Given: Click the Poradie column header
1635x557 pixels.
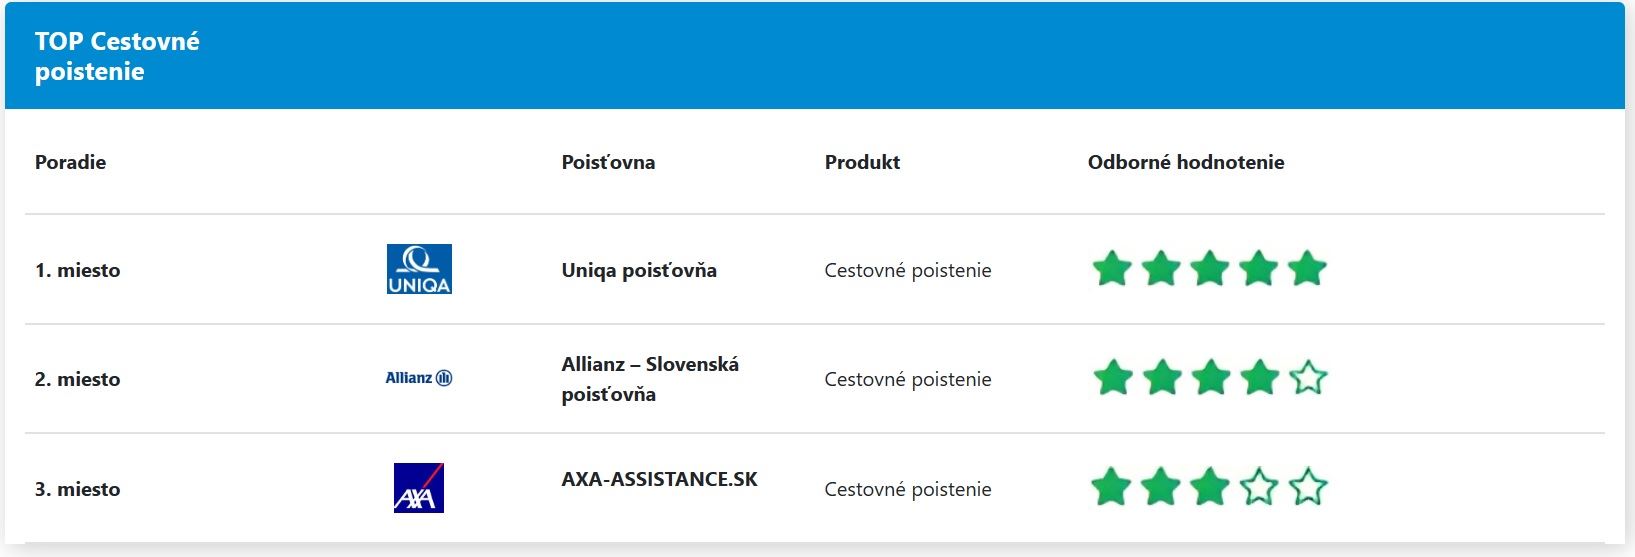Looking at the screenshot, I should (70, 162).
